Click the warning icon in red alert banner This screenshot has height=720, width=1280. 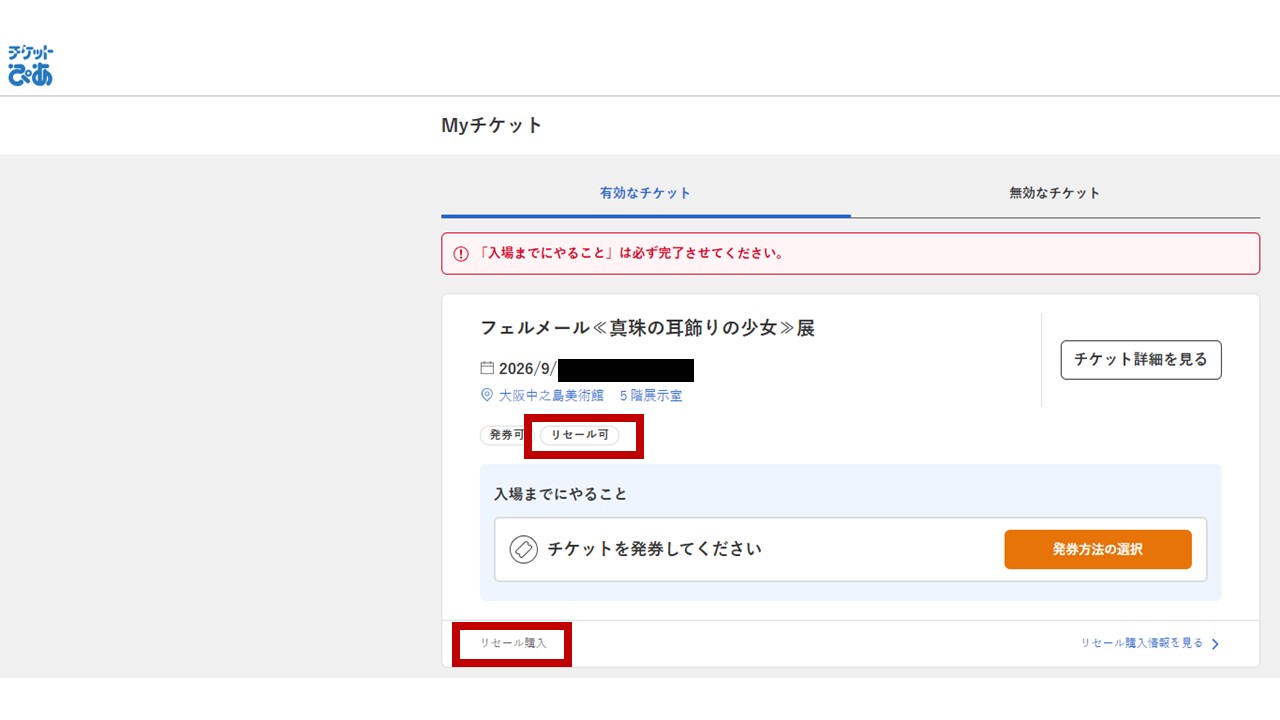pos(461,254)
